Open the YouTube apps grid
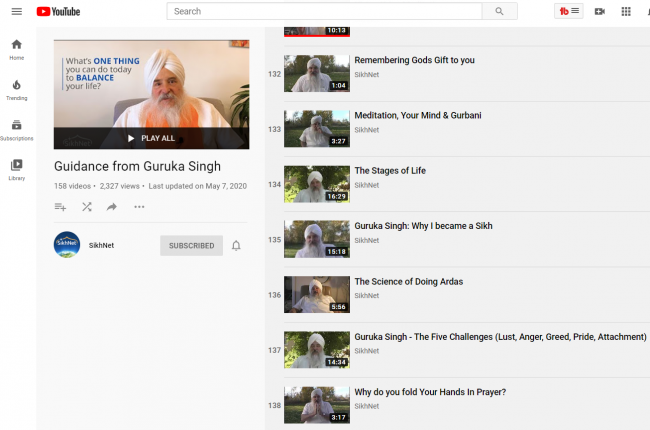650x430 pixels. pyautogui.click(x=626, y=11)
